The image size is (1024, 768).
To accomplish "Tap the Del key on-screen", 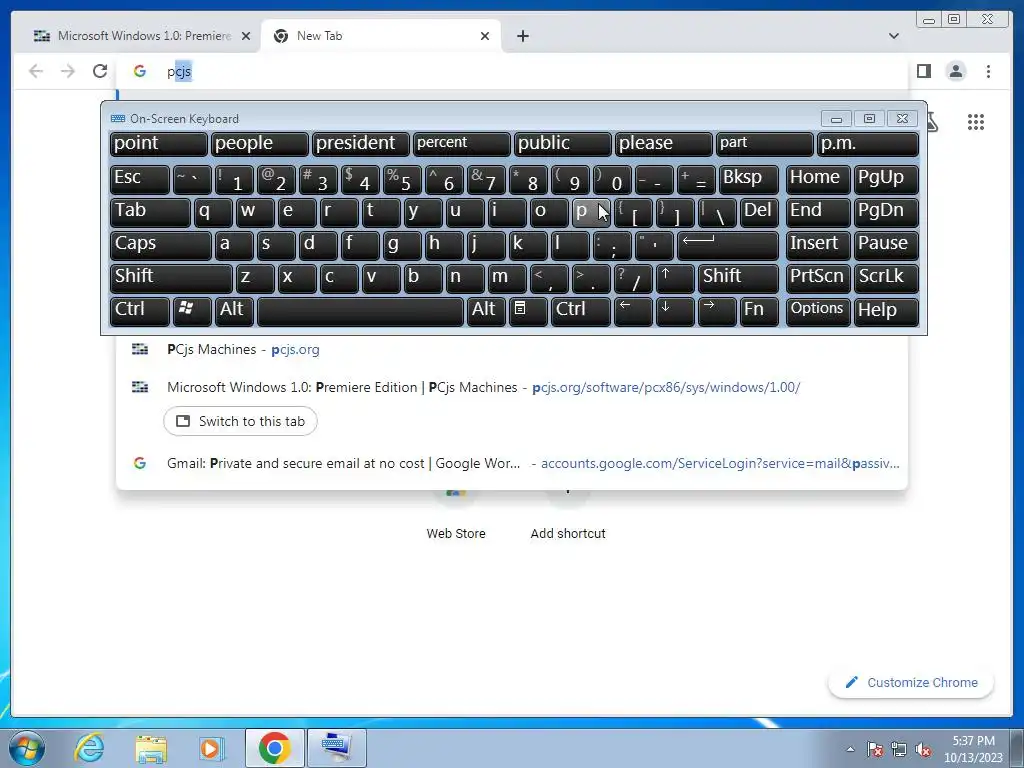I will pyautogui.click(x=760, y=213).
